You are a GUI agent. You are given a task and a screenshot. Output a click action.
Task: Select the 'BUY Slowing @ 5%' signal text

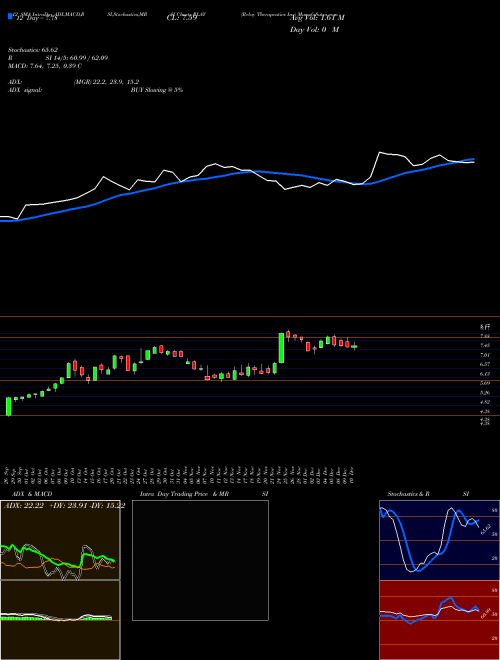(x=157, y=90)
